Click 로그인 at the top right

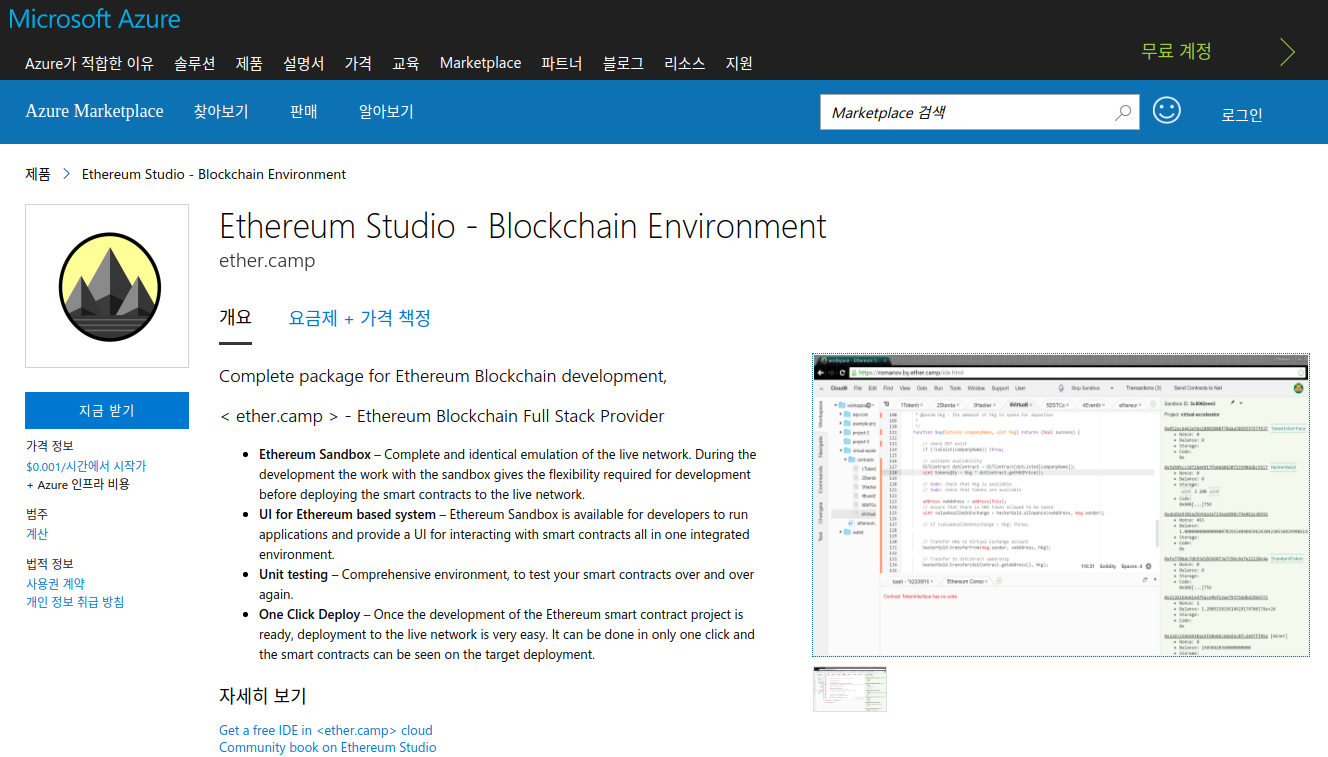coord(1241,115)
